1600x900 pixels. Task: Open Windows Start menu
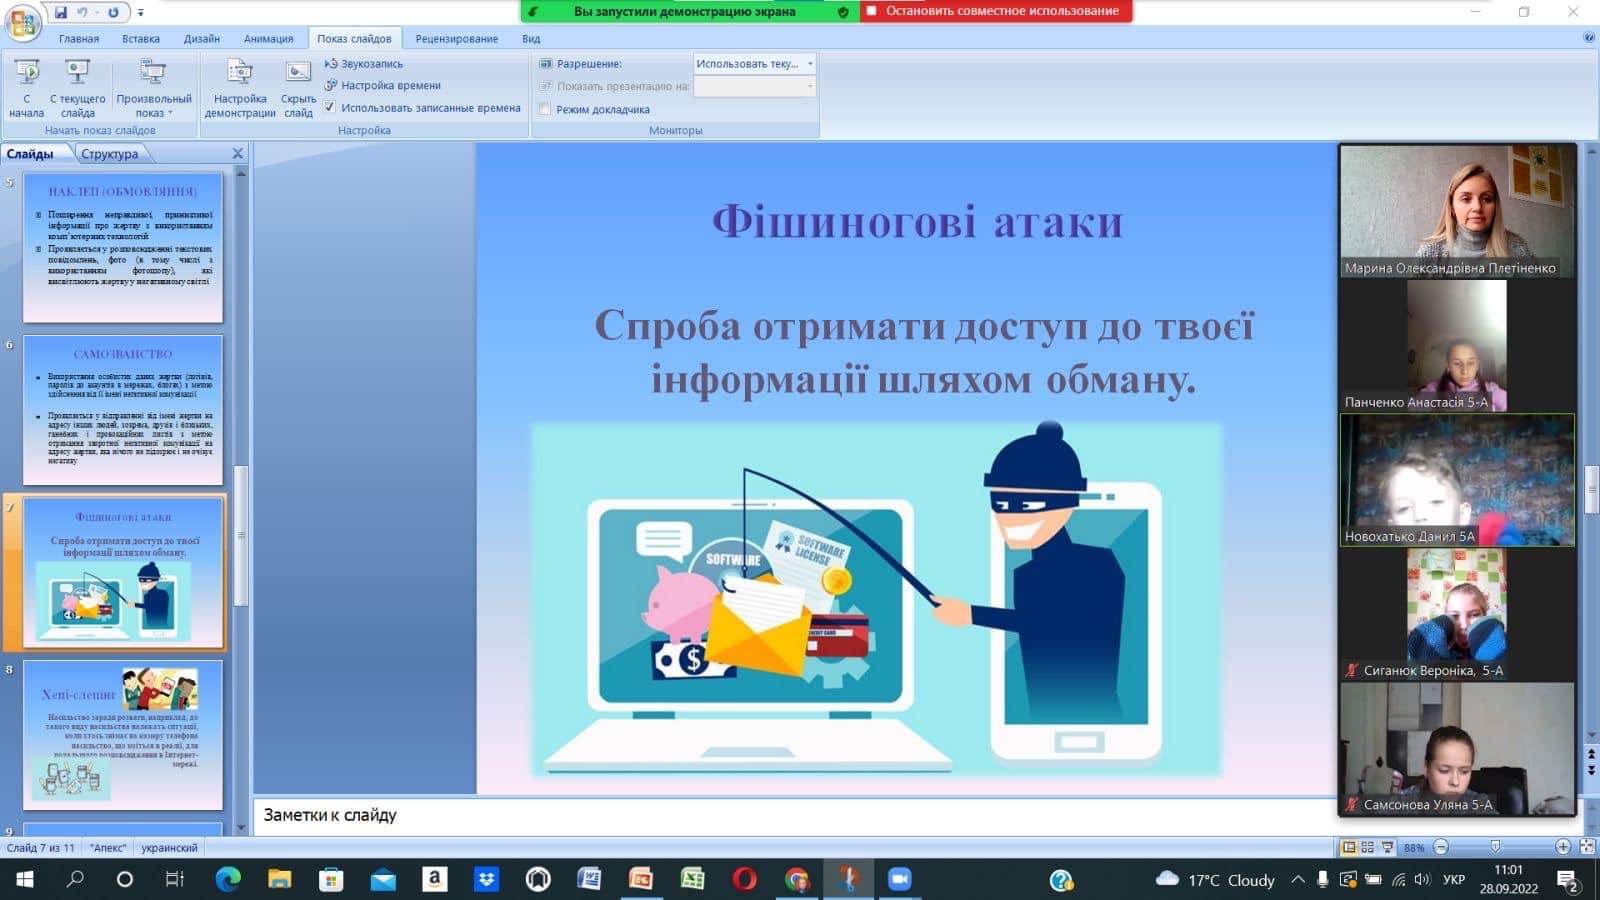[24, 879]
